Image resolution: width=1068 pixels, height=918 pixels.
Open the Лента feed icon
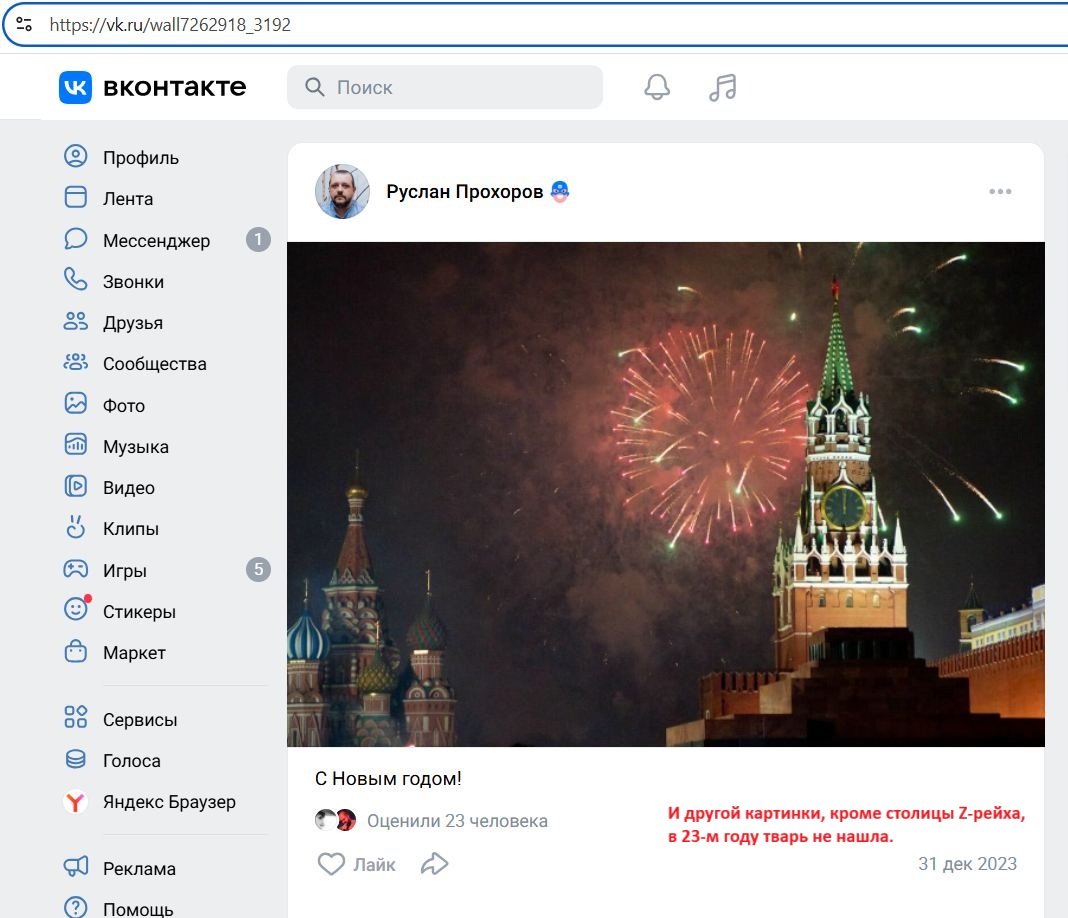(76, 197)
